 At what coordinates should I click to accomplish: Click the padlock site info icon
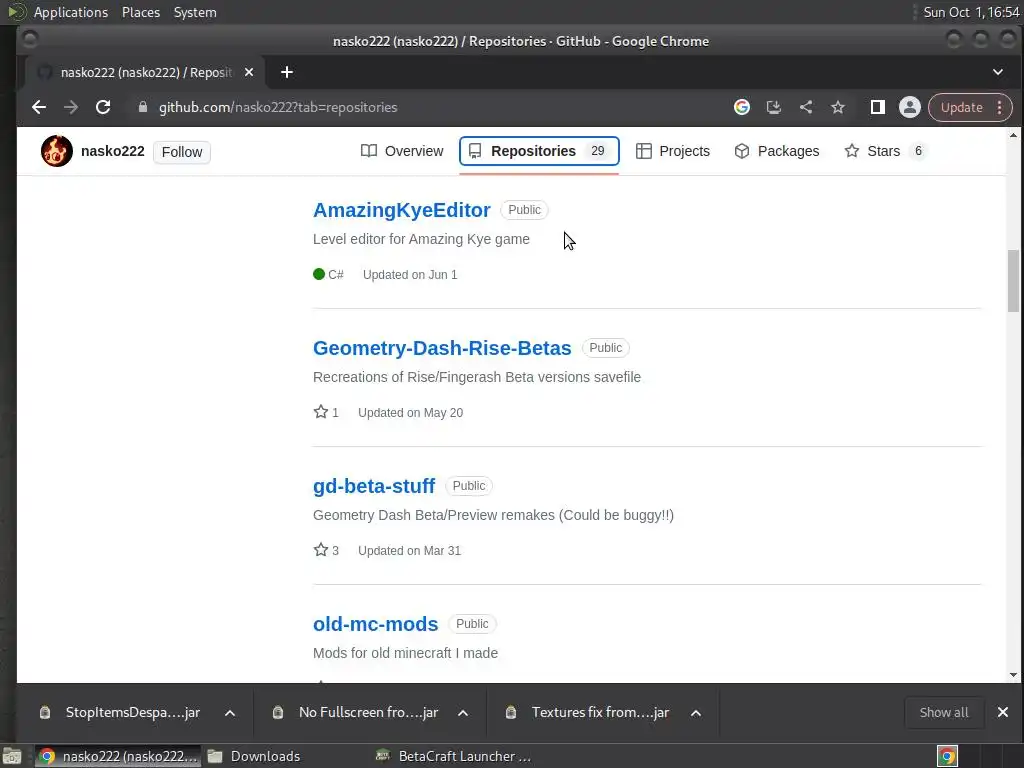click(x=143, y=107)
